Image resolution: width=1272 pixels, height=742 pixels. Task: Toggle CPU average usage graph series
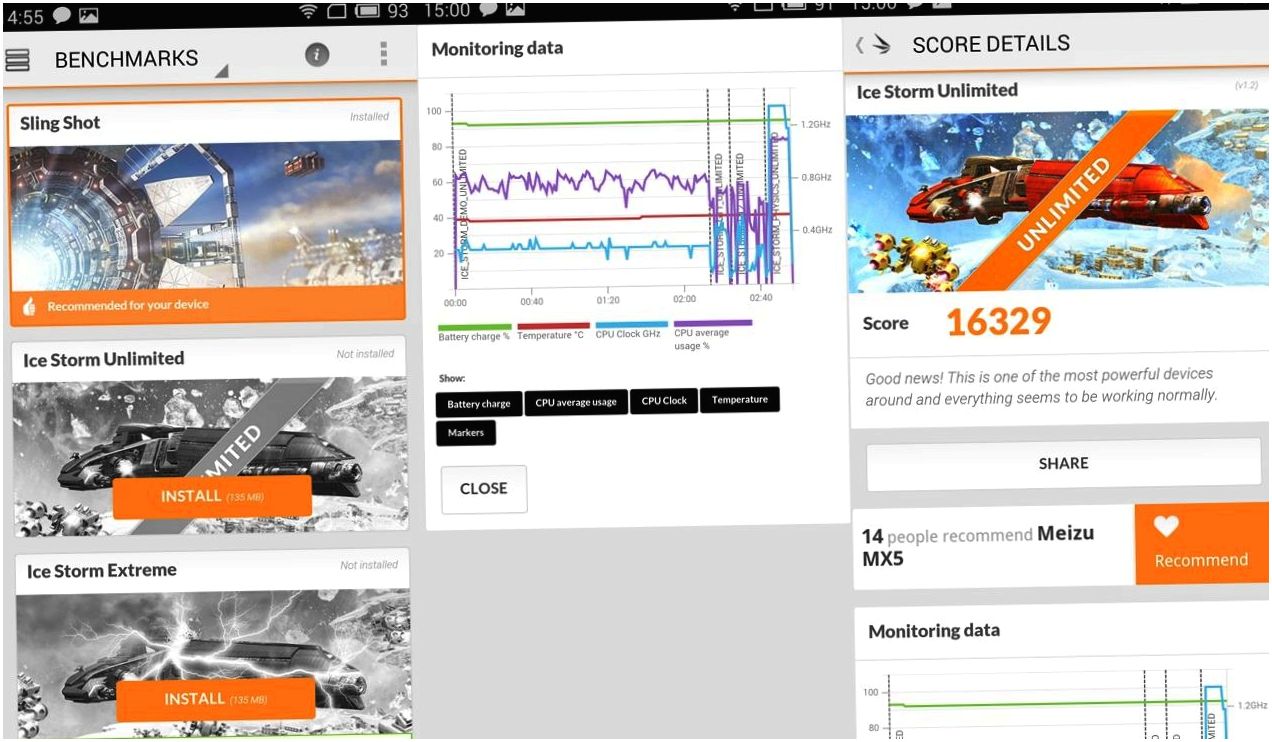(x=576, y=403)
